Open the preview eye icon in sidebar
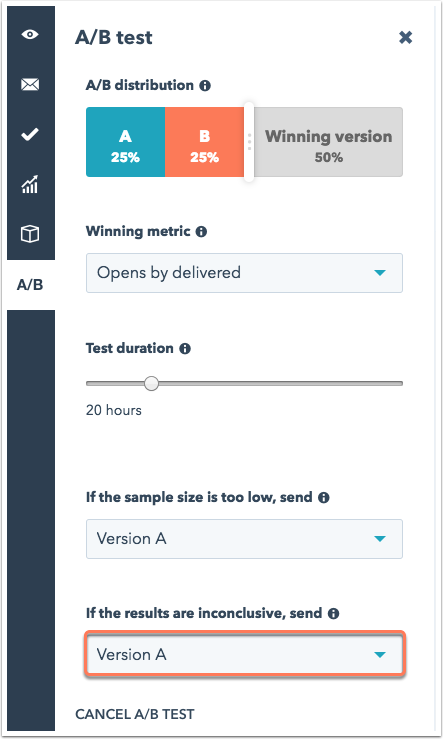443x739 pixels. pyautogui.click(x=30, y=34)
